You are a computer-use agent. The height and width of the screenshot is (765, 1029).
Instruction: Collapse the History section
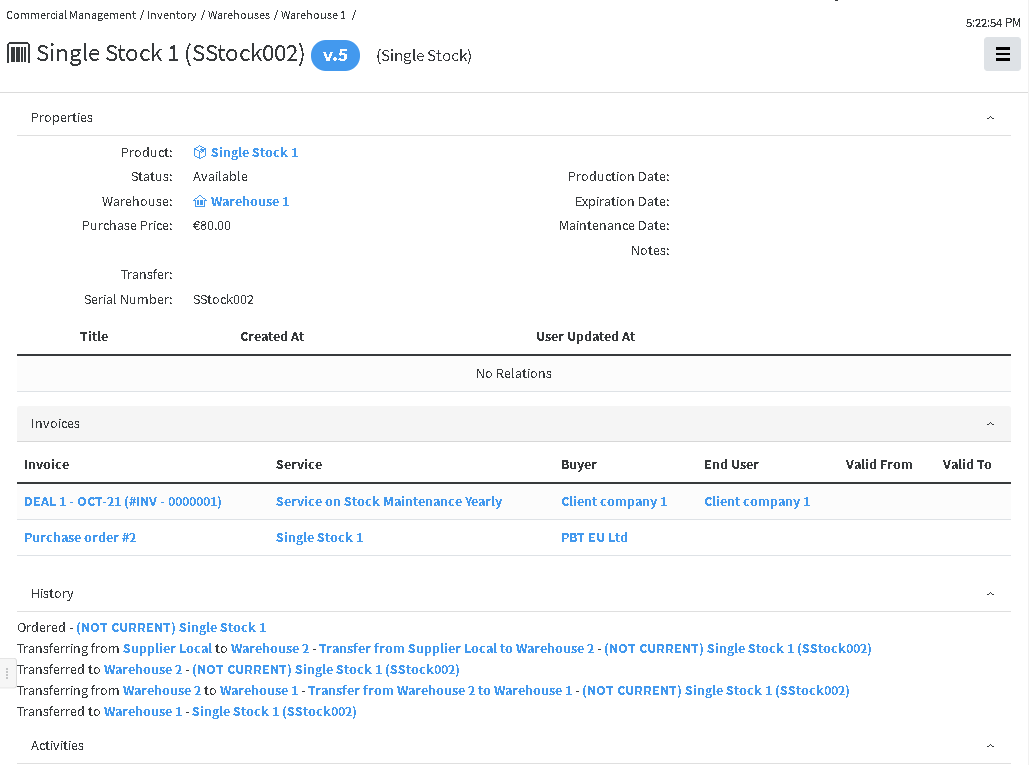point(990,594)
